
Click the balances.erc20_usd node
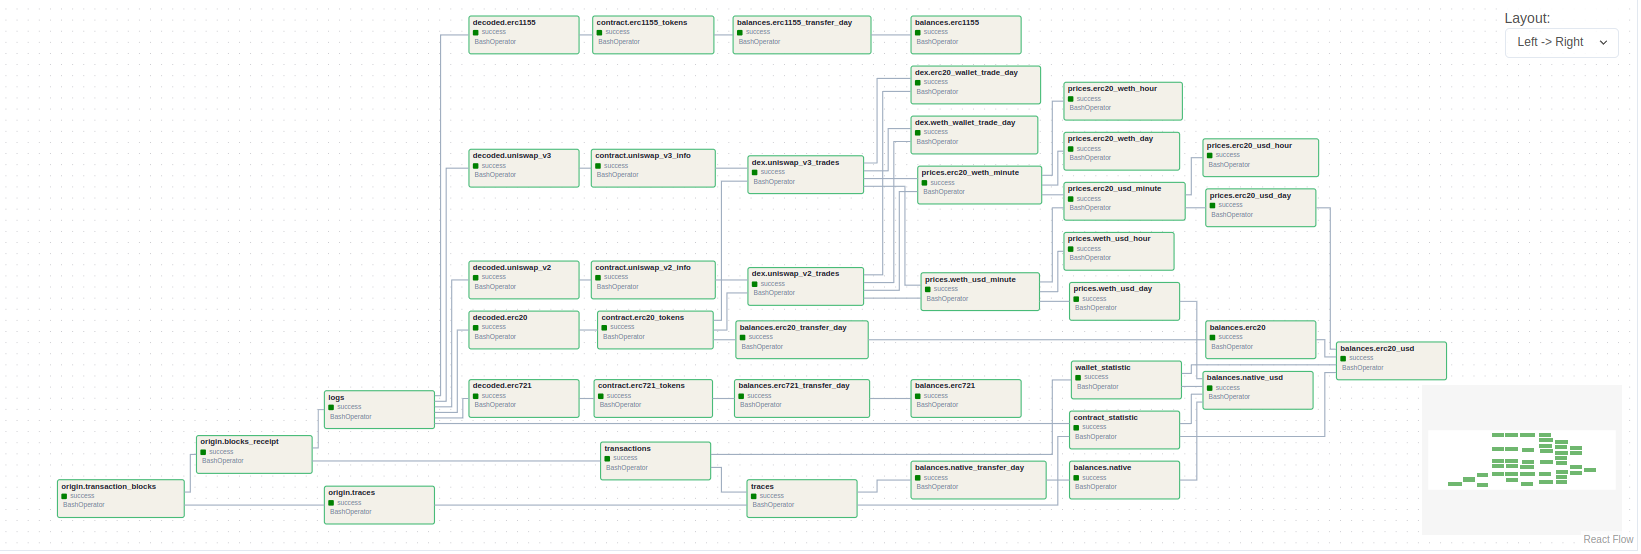1392,361
